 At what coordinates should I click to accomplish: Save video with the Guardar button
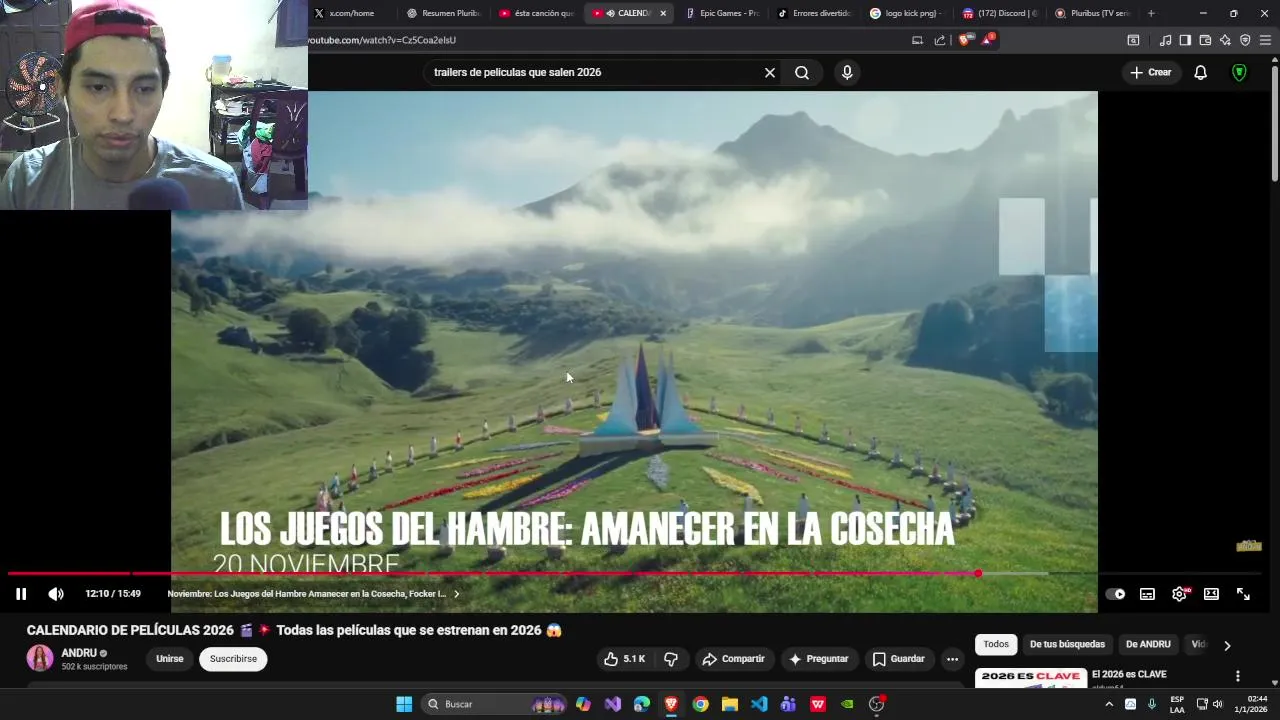(898, 659)
